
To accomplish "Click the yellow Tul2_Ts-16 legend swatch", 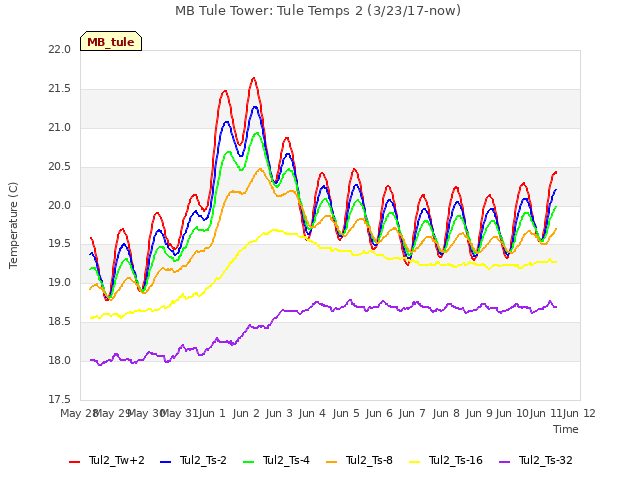I will pos(414,462).
